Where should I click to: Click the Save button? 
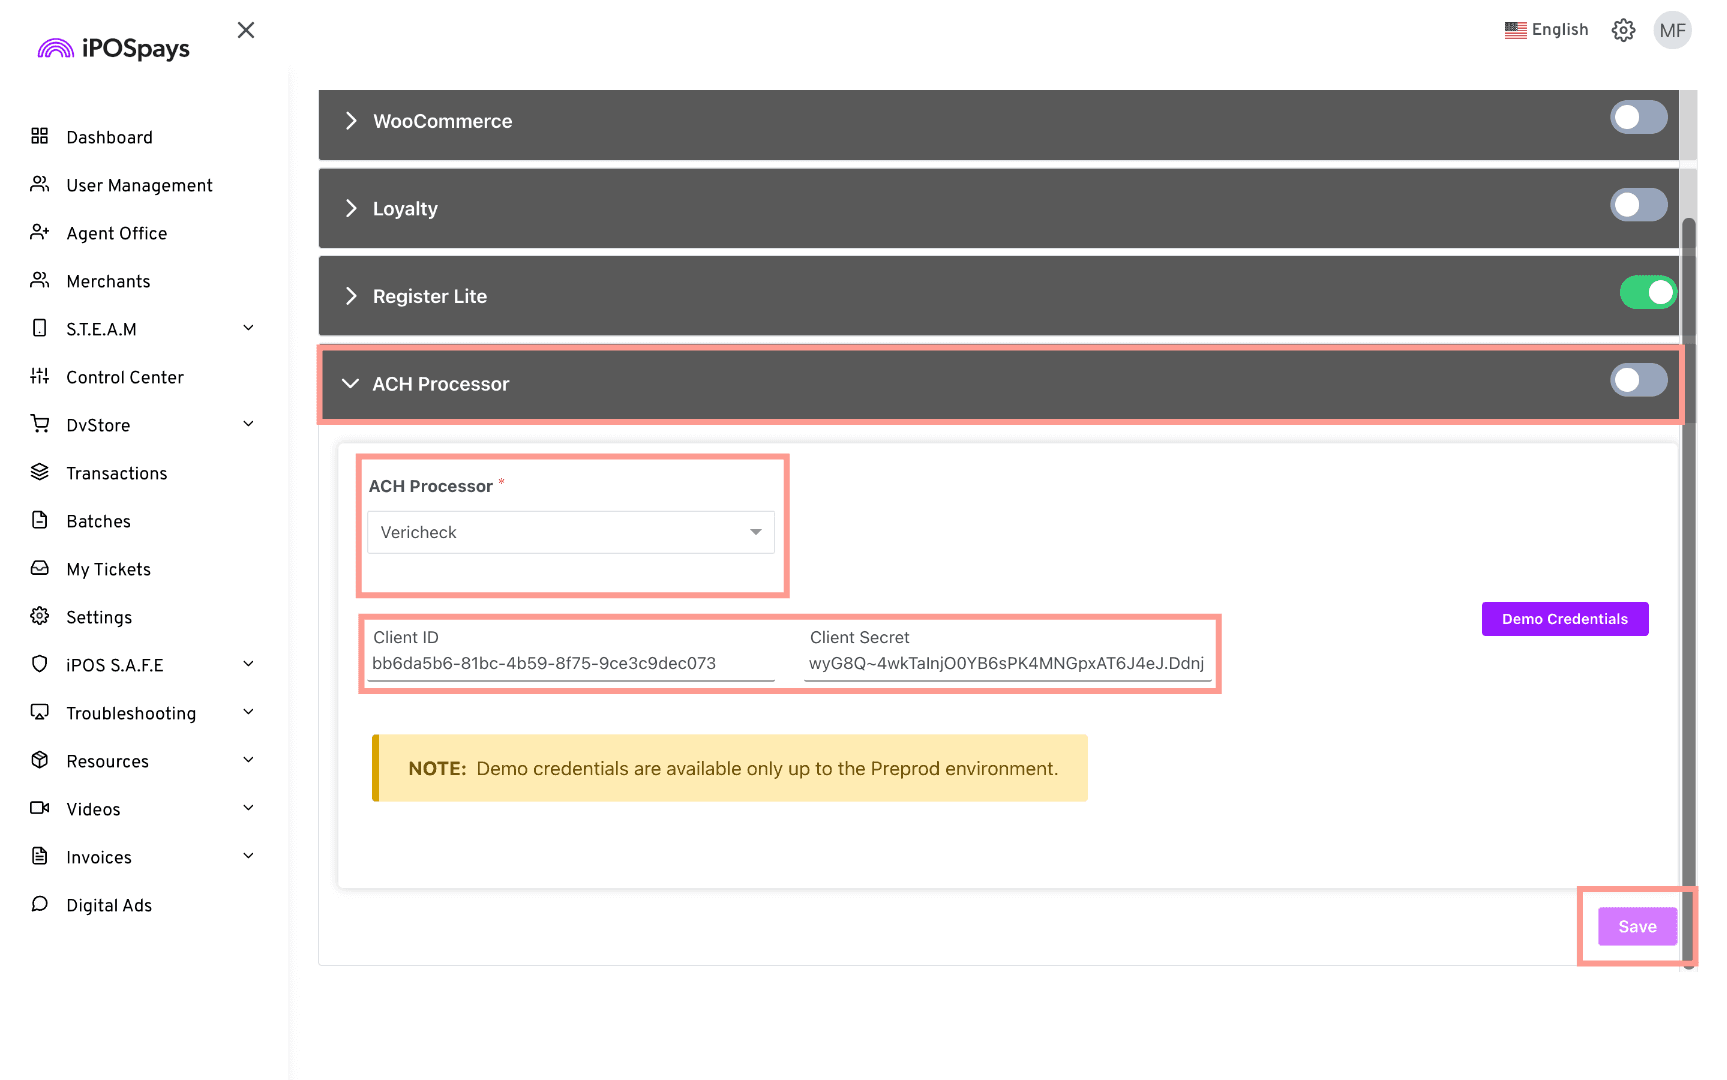tap(1637, 927)
